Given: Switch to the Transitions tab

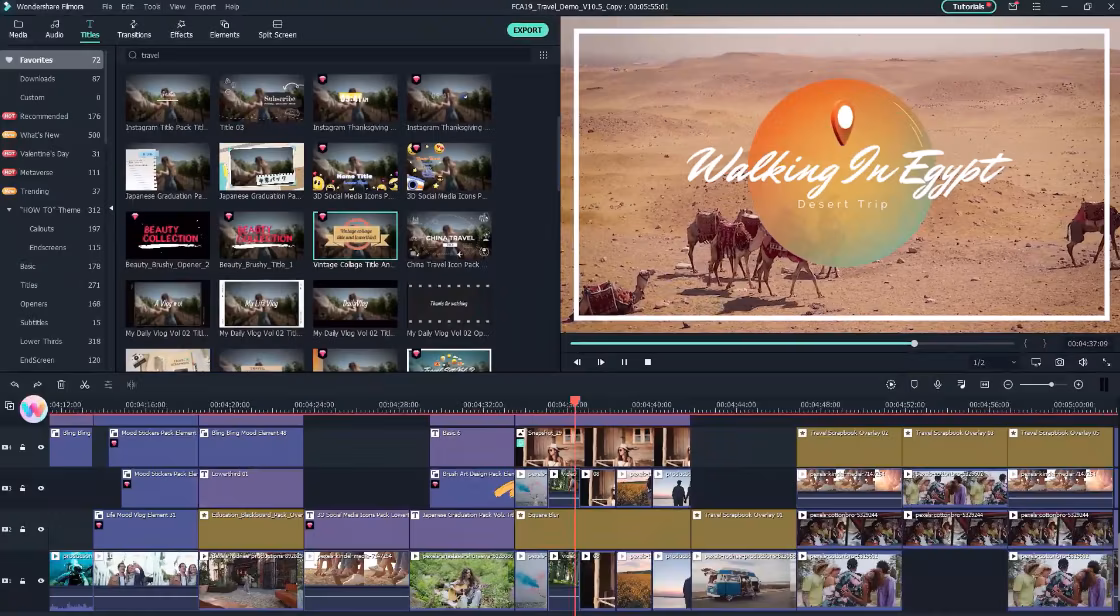Looking at the screenshot, I should coord(134,29).
